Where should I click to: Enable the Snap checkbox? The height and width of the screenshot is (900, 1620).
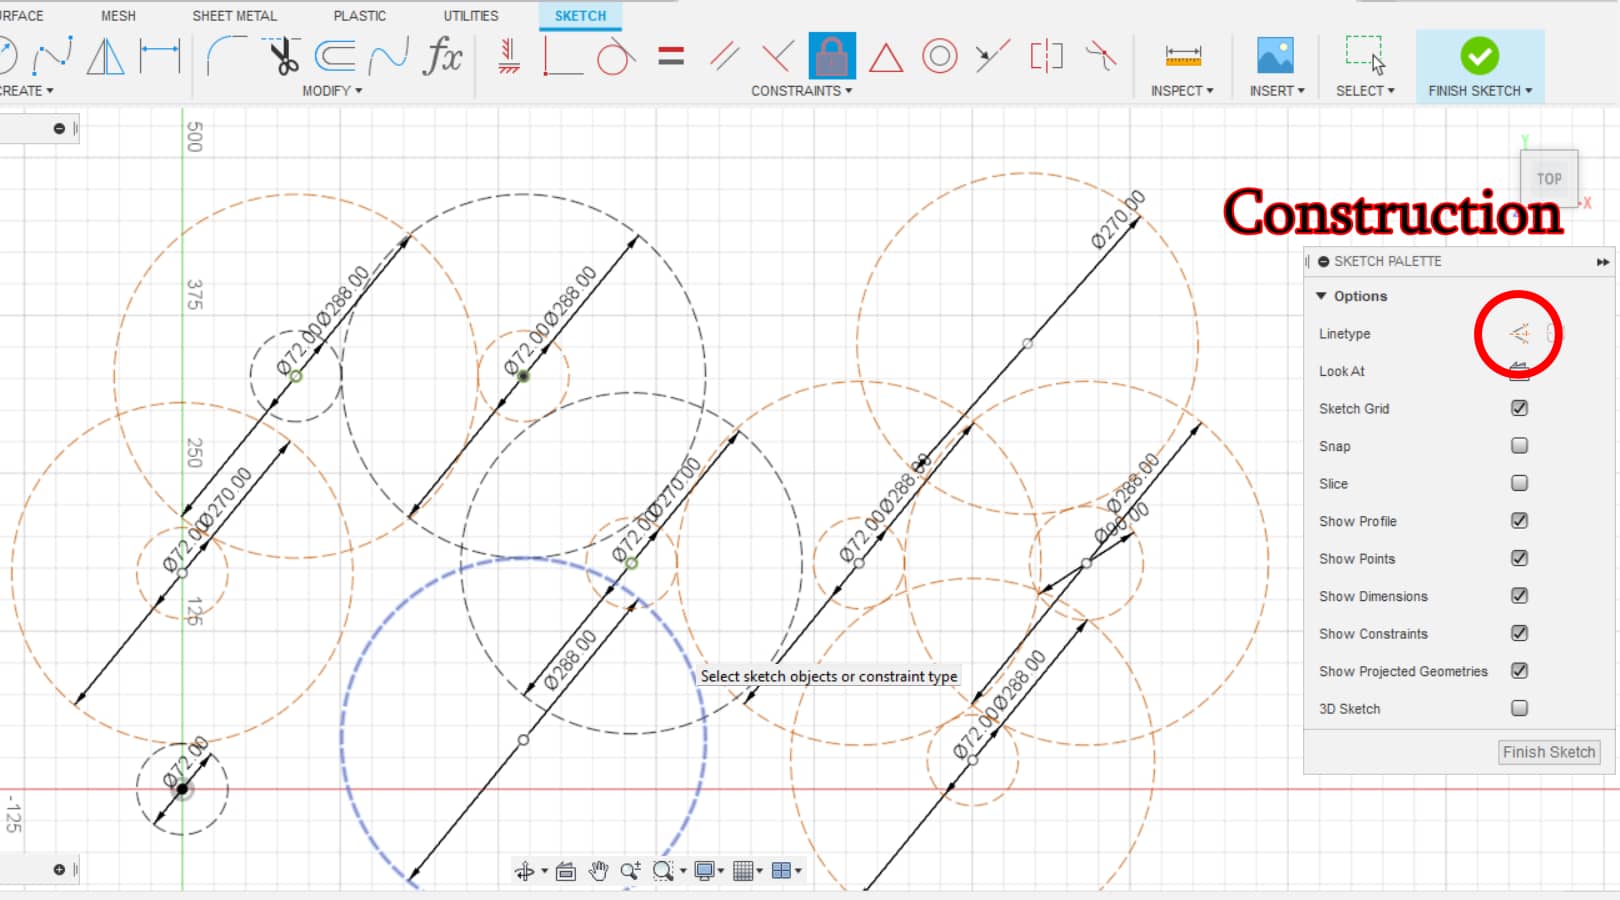(x=1519, y=445)
